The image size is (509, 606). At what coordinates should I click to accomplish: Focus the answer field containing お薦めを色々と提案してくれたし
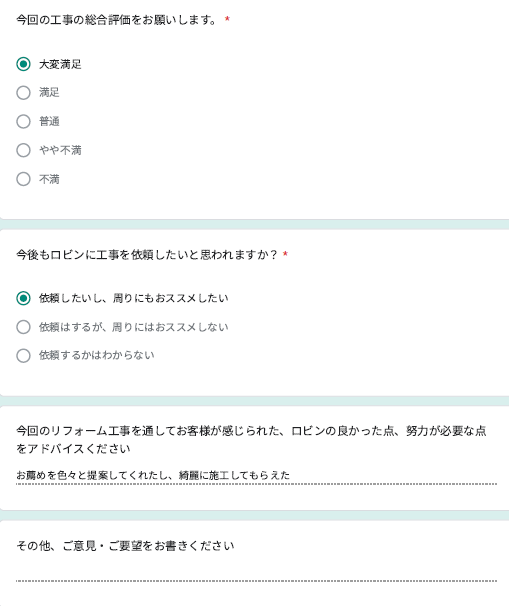click(256, 475)
